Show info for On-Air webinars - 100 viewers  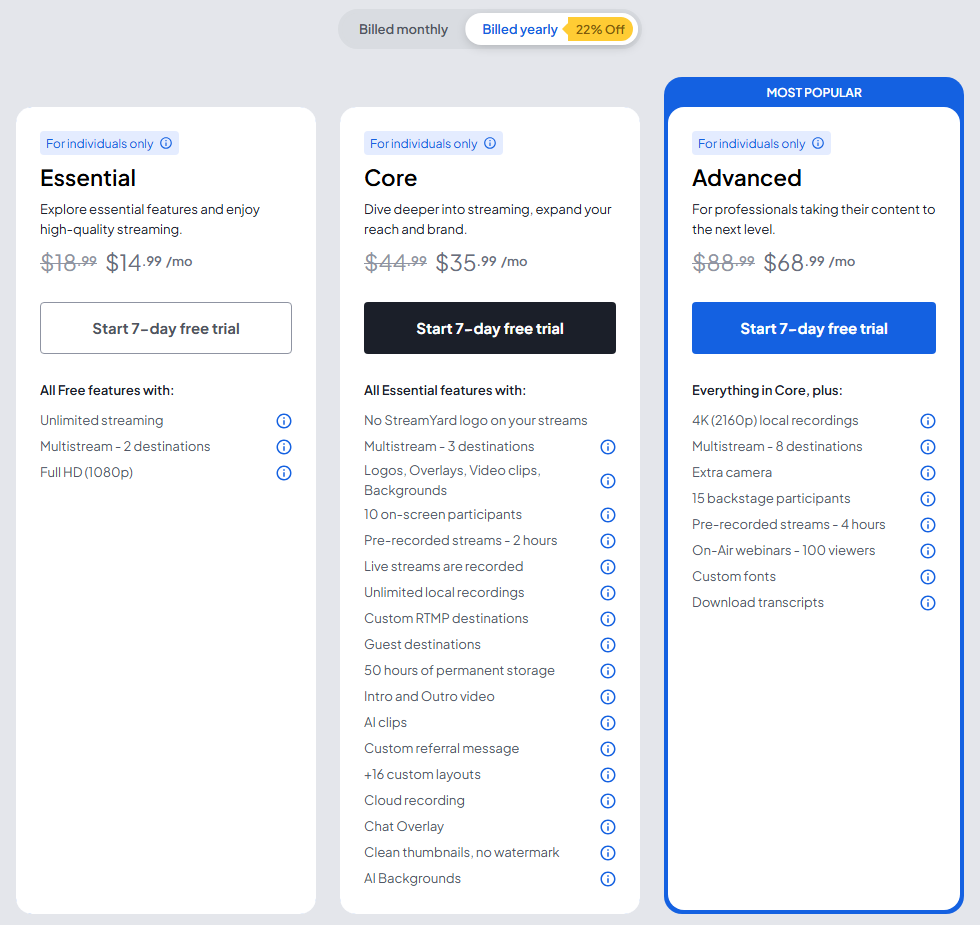pyautogui.click(x=928, y=551)
